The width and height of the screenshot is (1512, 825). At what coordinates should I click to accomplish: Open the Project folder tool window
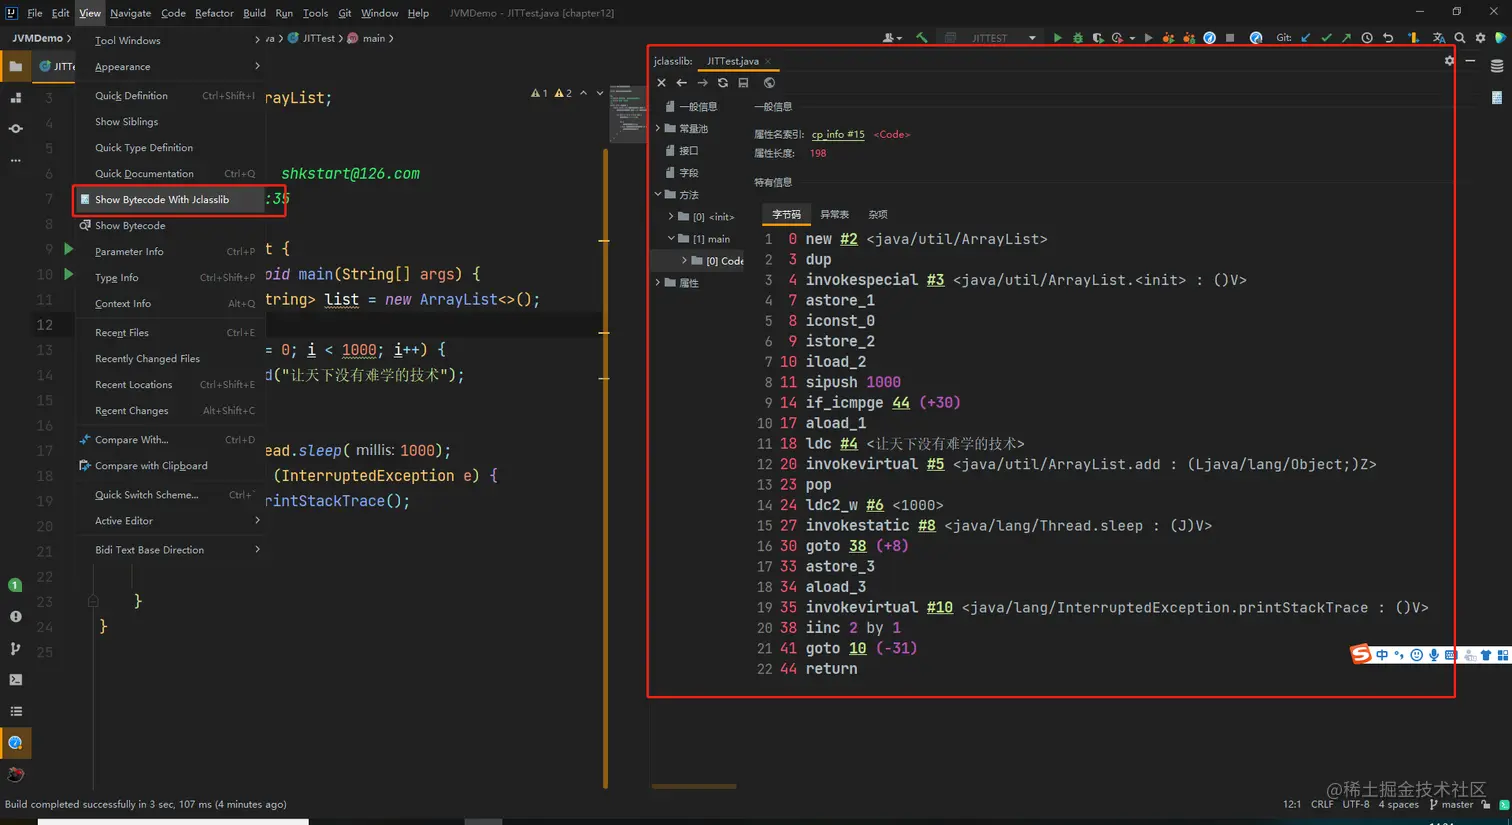click(15, 67)
